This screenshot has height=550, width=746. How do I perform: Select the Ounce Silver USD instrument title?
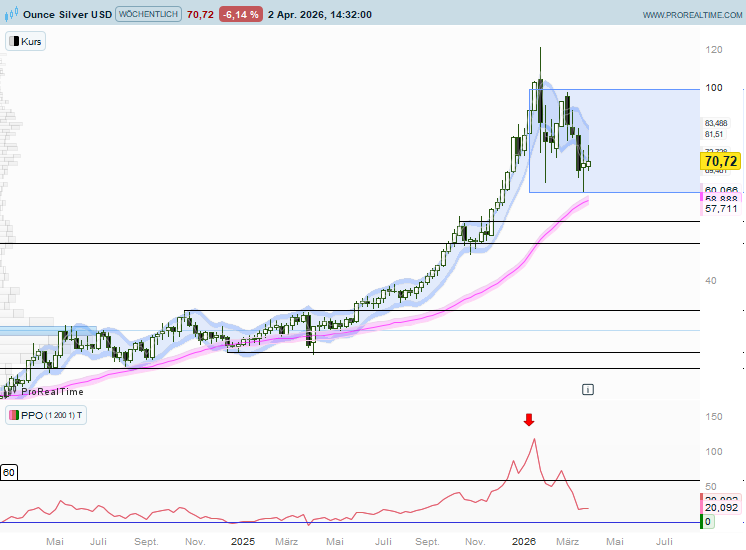66,15
